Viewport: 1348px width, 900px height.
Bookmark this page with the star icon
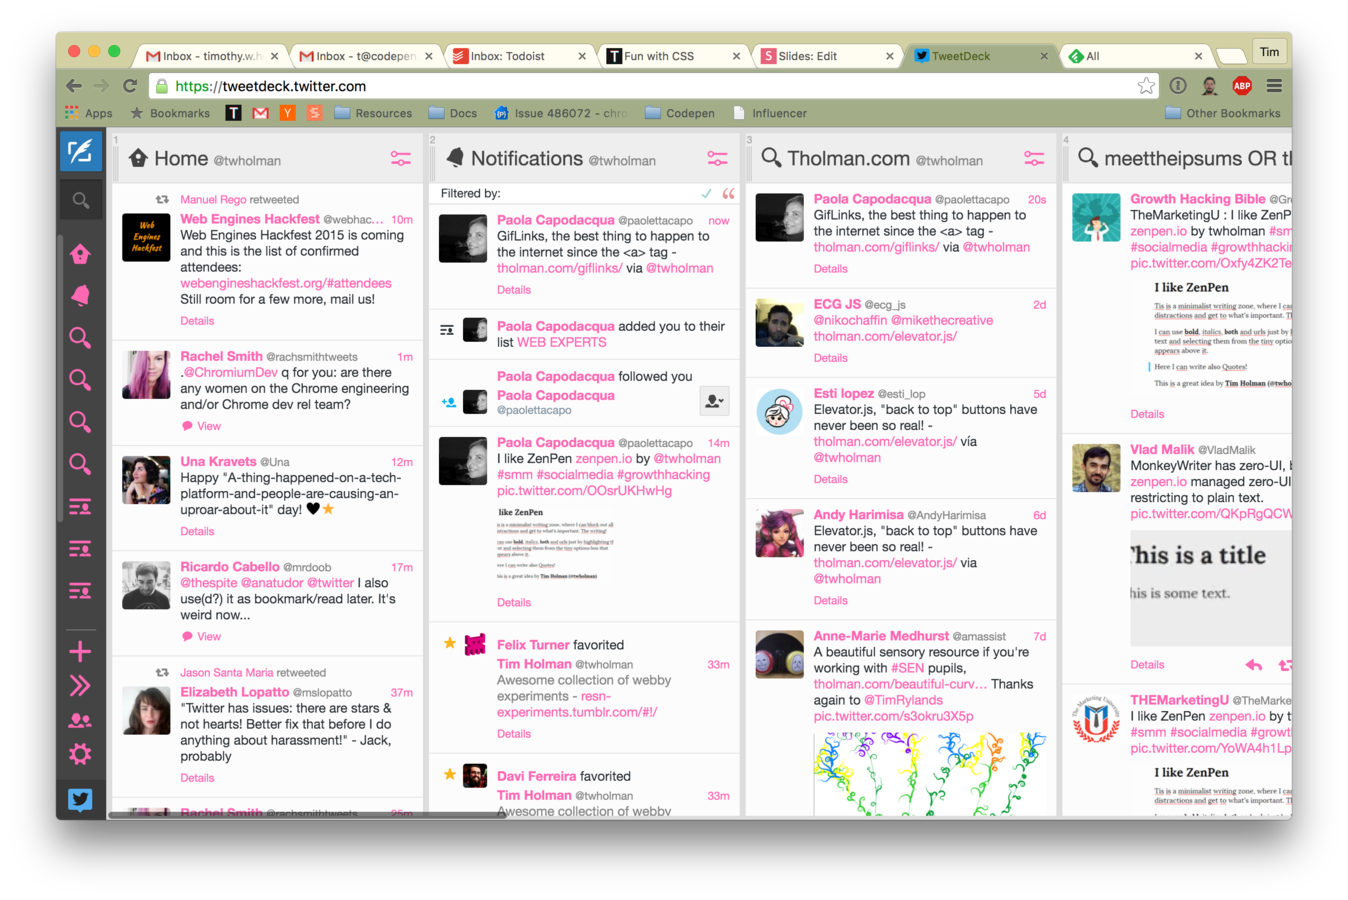pyautogui.click(x=1145, y=86)
